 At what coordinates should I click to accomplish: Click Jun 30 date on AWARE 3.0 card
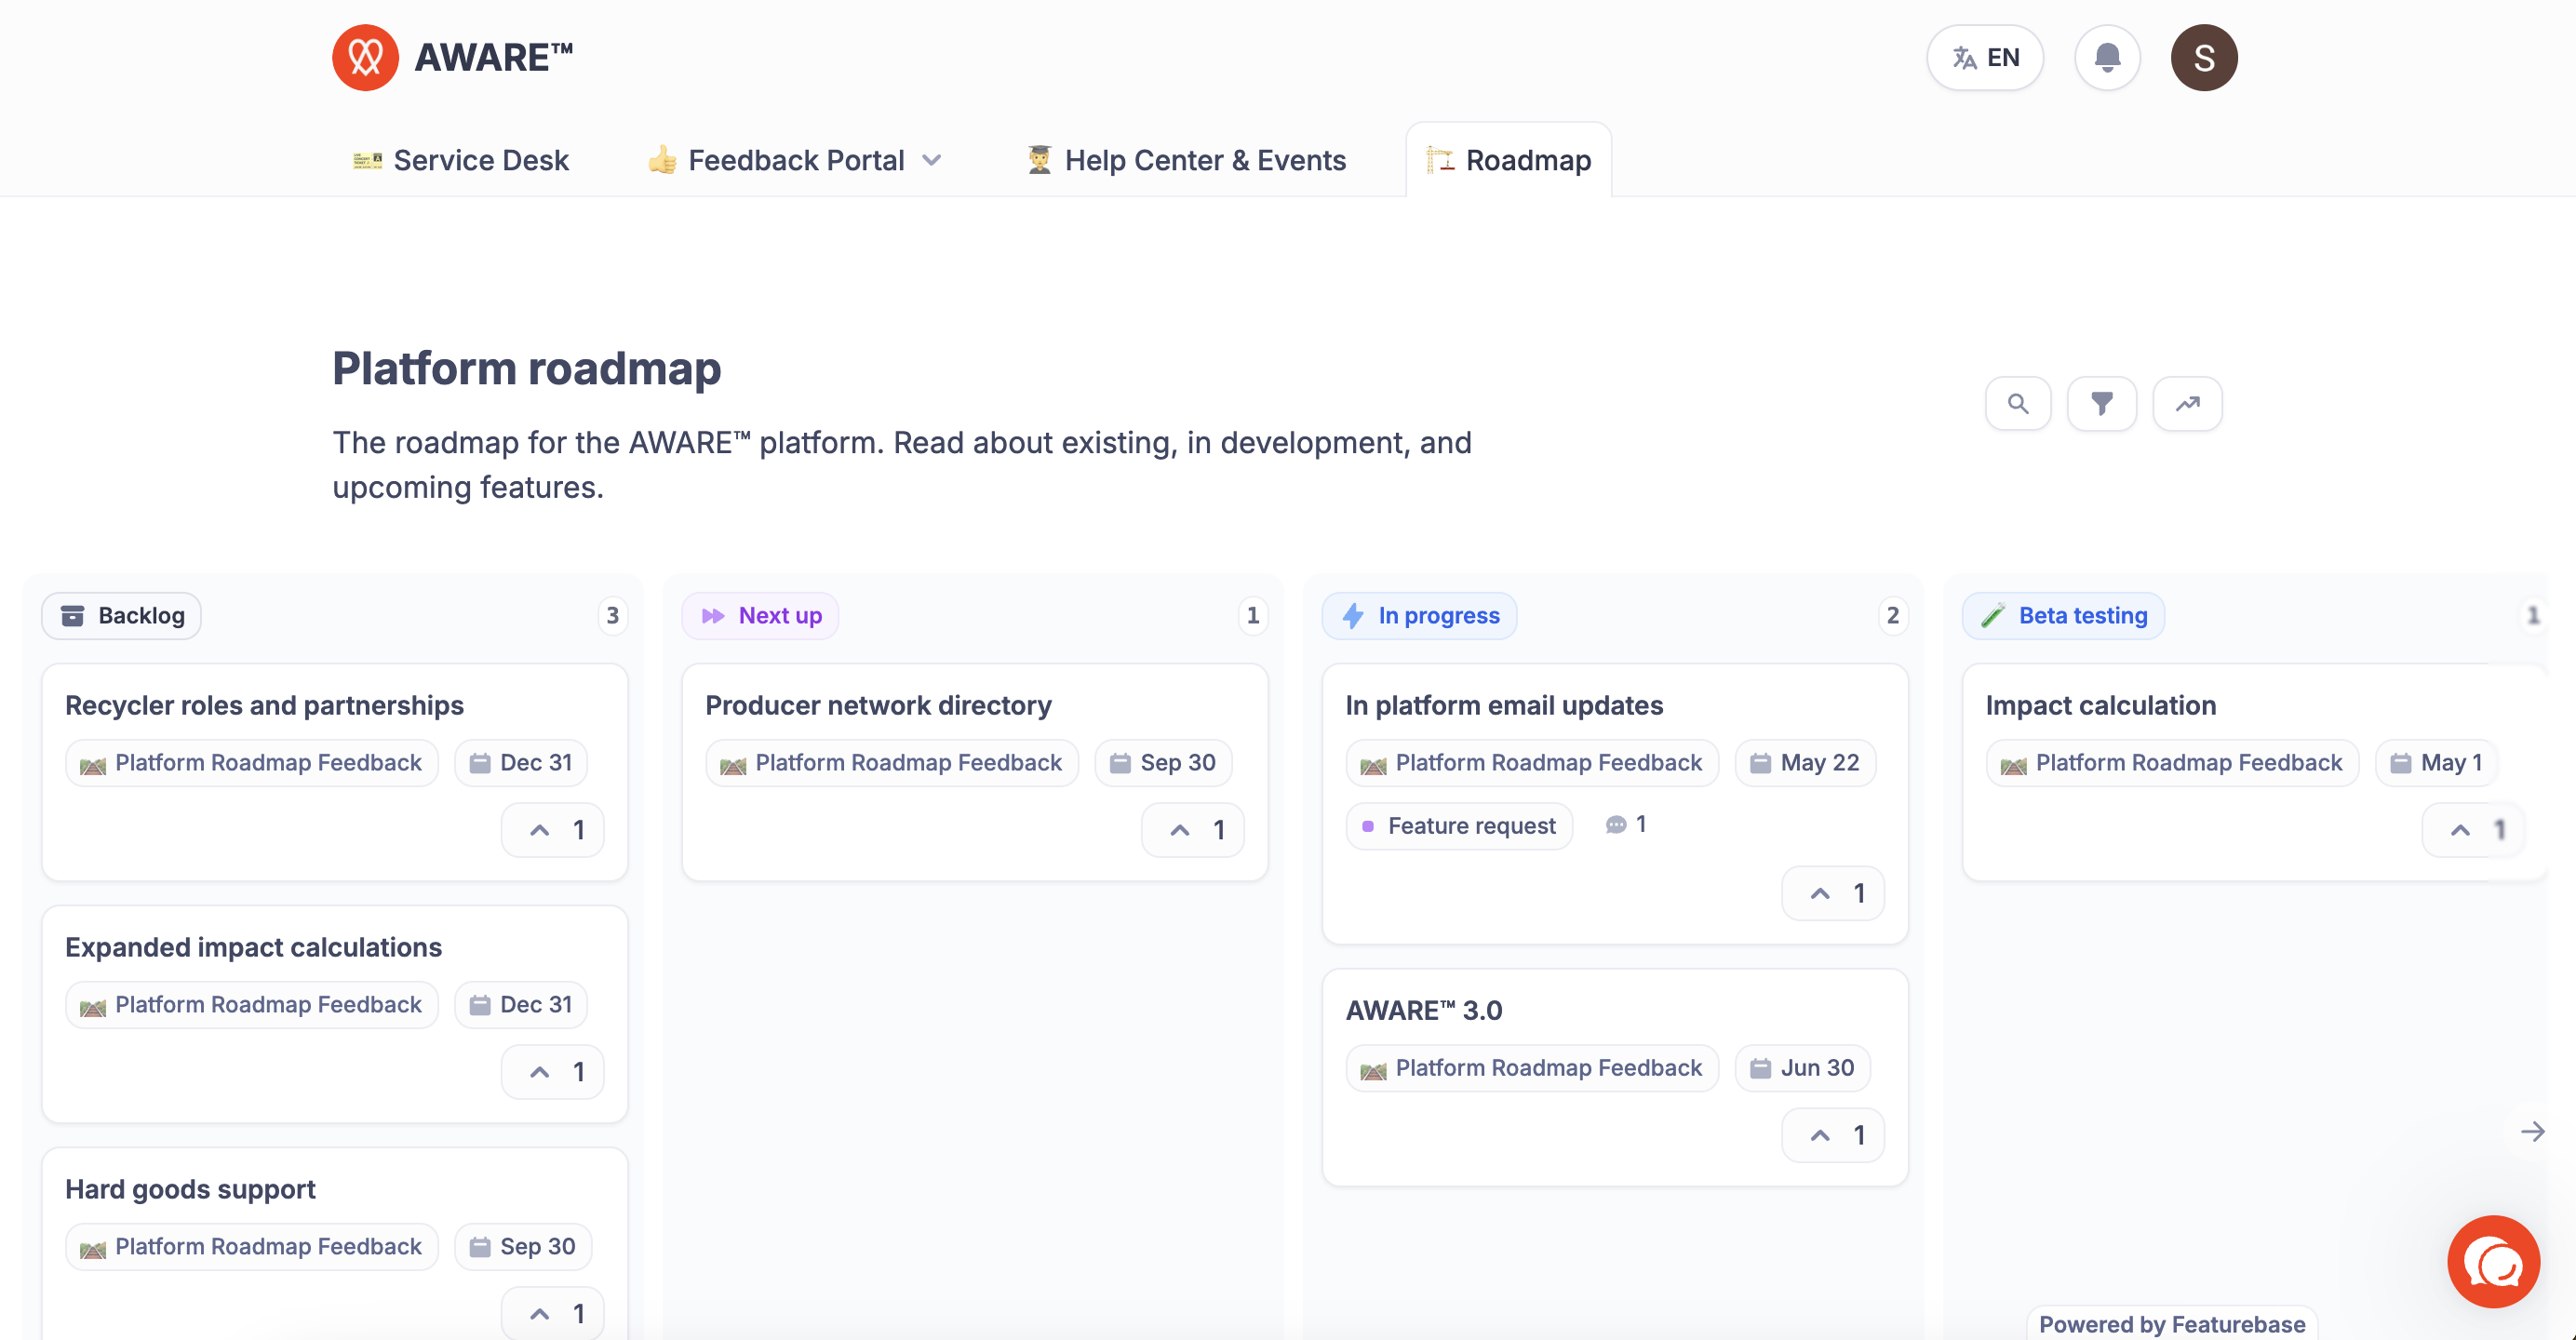(x=1802, y=1068)
